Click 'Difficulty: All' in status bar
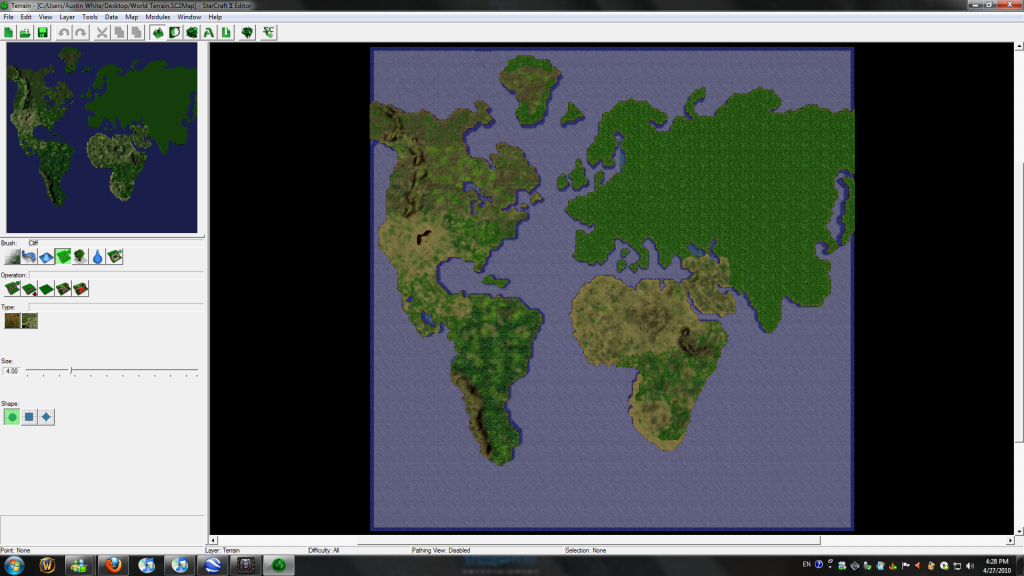The width and height of the screenshot is (1024, 576). pyautogui.click(x=324, y=551)
